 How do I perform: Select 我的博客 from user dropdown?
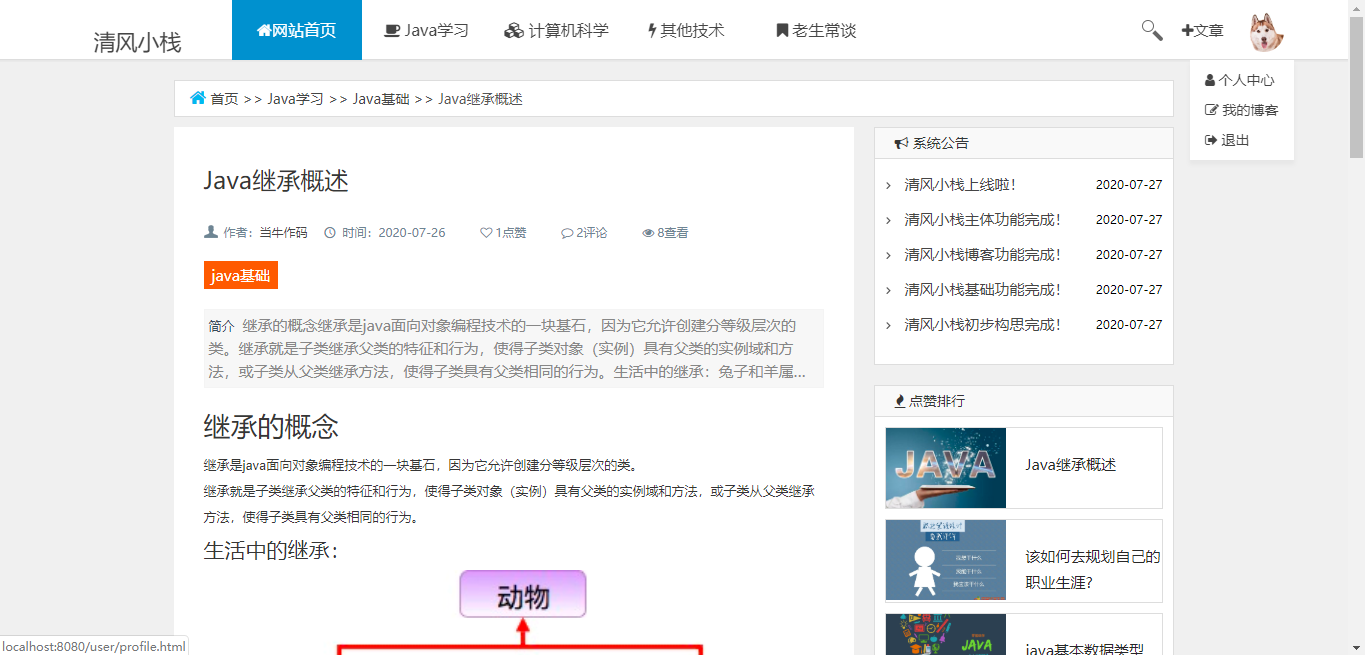1242,110
